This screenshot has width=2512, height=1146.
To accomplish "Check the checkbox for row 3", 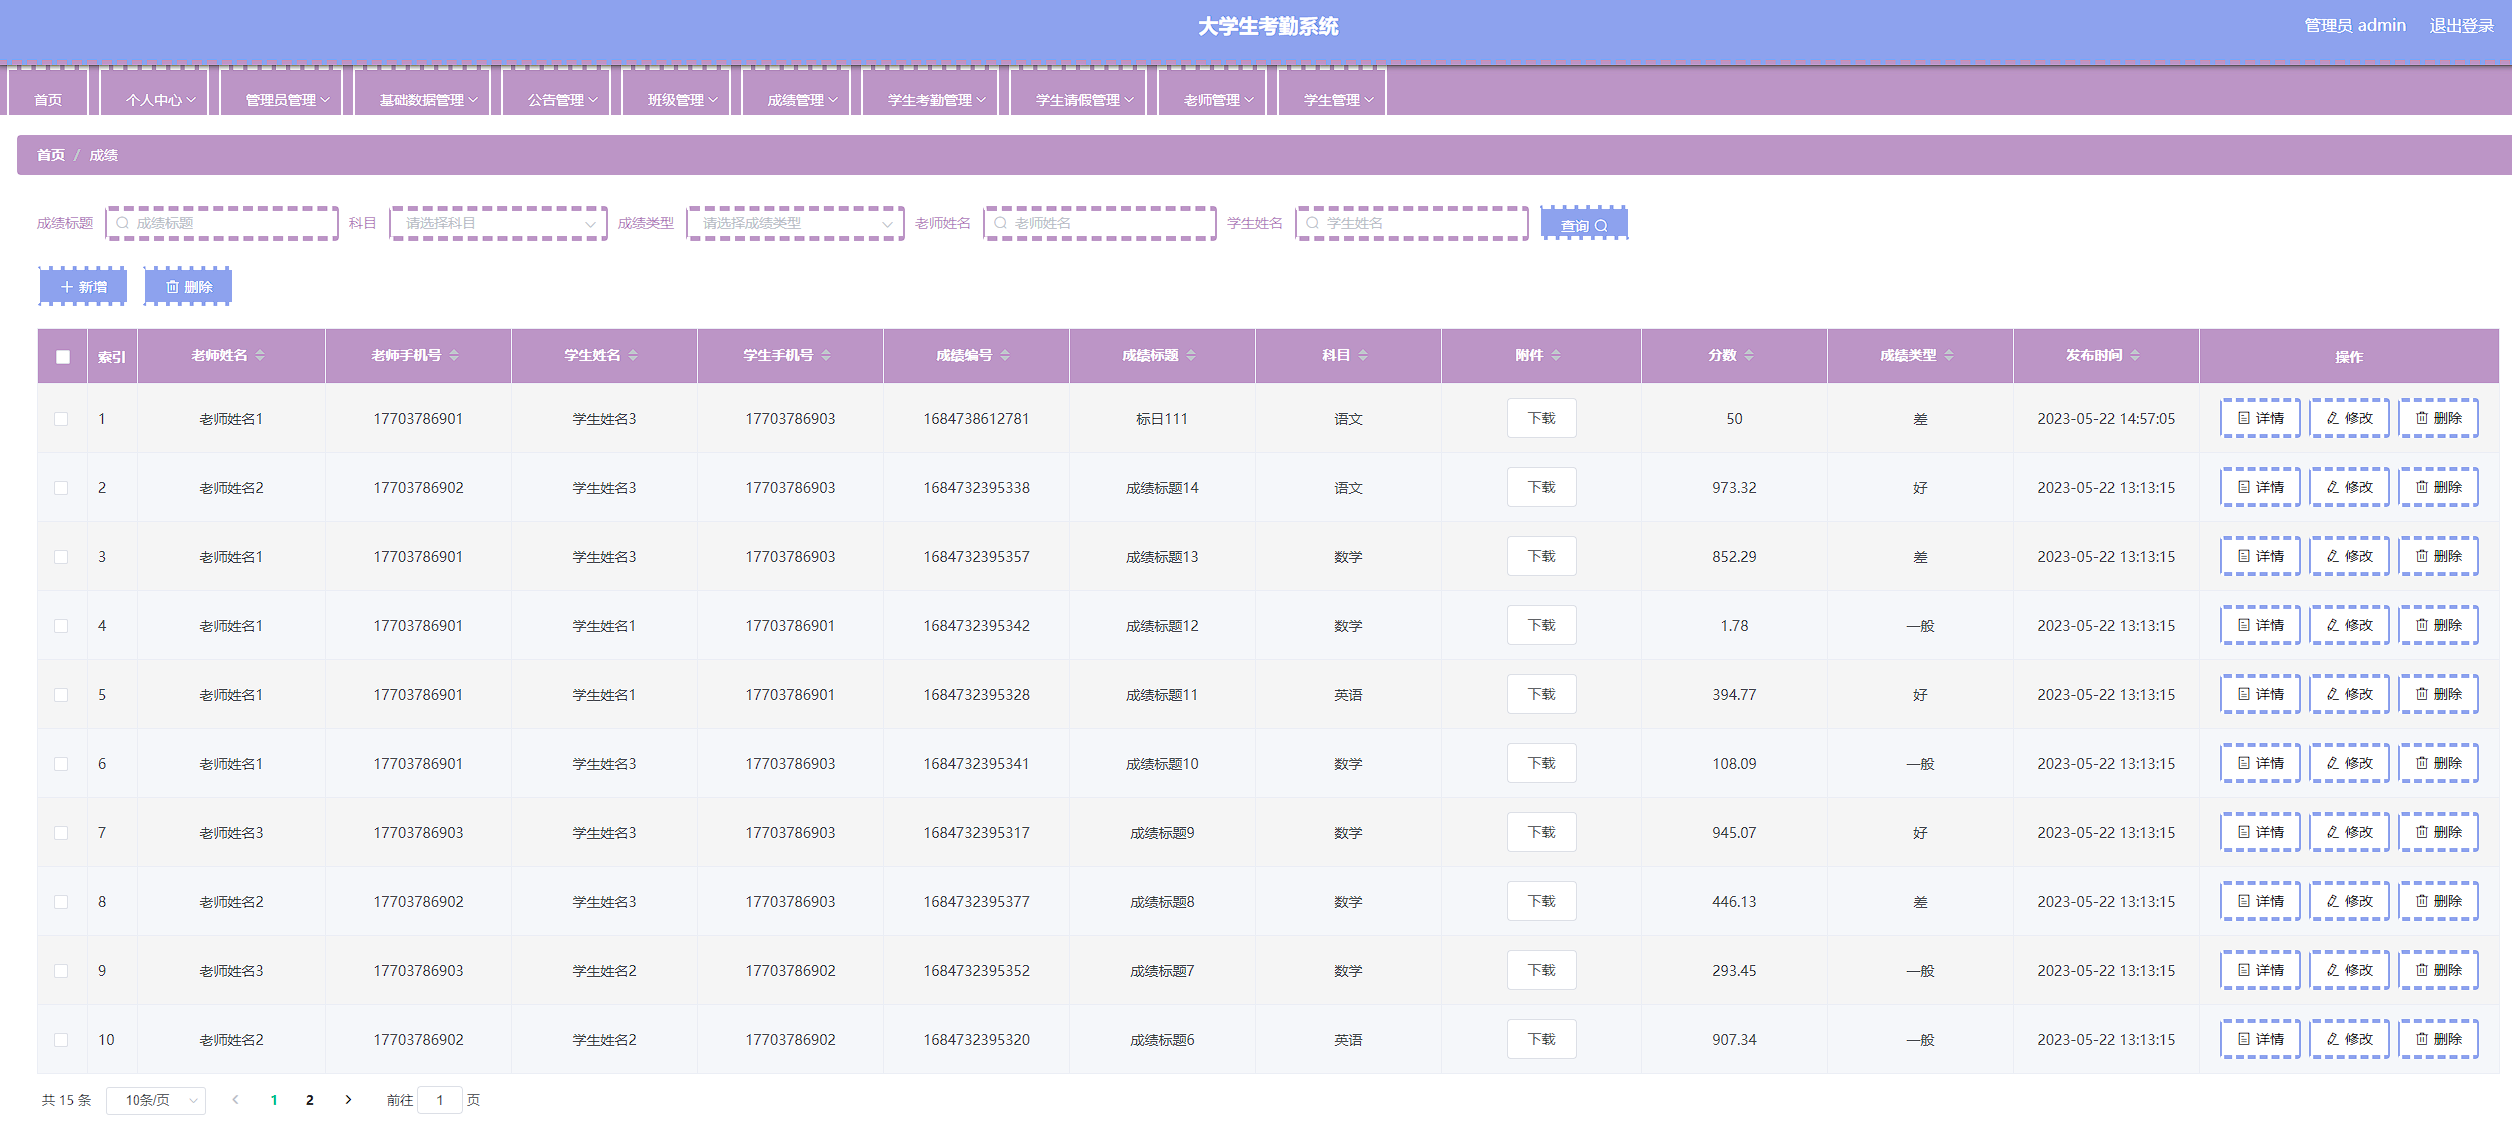I will click(x=62, y=557).
